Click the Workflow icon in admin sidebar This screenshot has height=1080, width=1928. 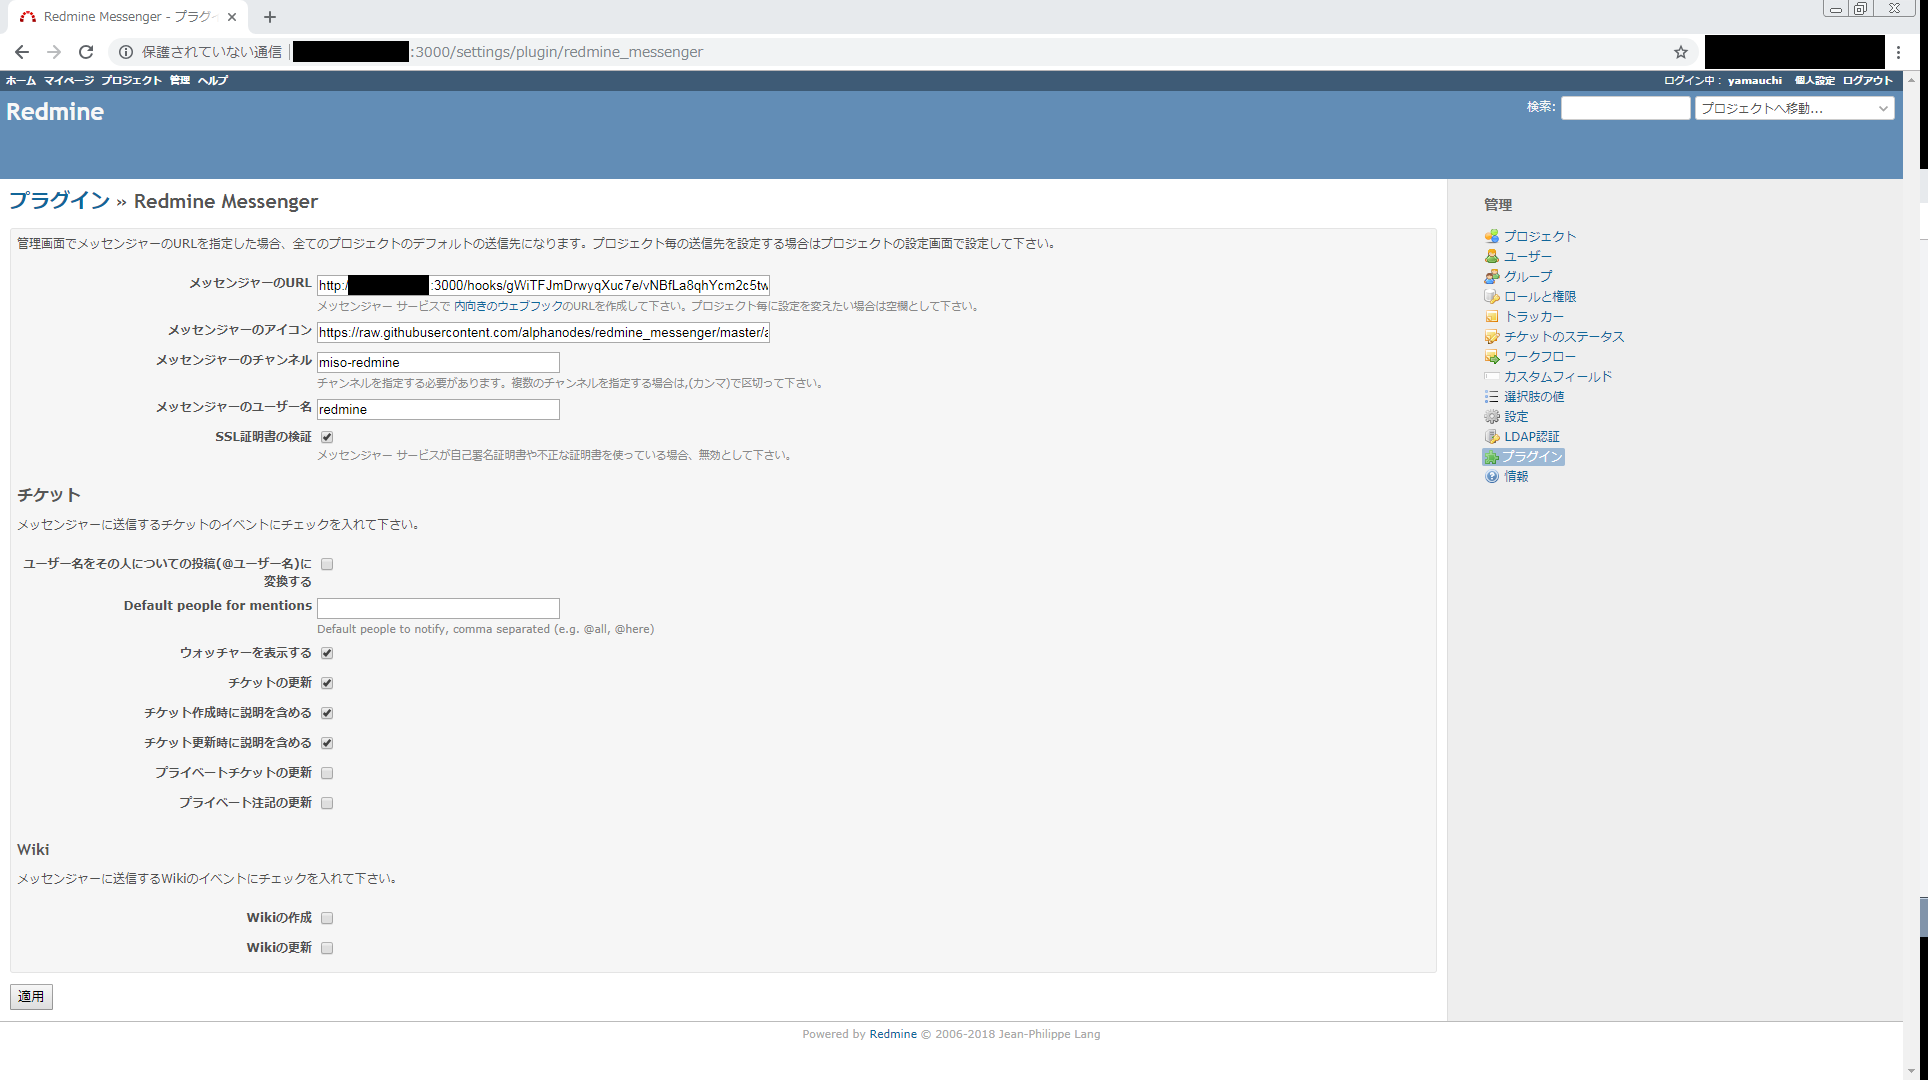click(1491, 357)
